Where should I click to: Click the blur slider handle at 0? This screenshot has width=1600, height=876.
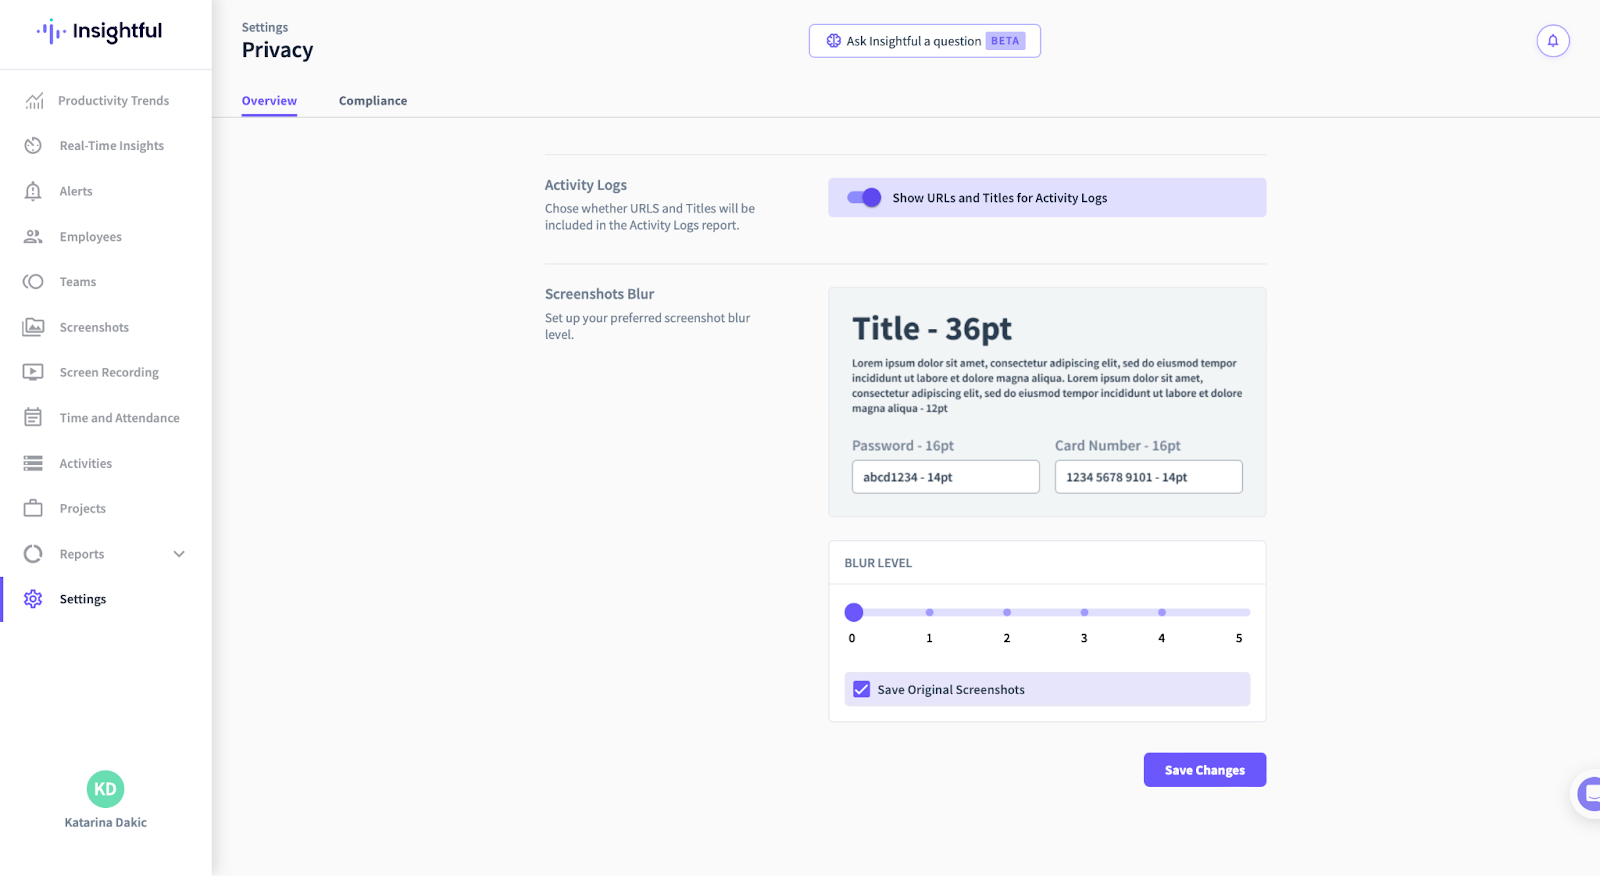[x=853, y=612]
